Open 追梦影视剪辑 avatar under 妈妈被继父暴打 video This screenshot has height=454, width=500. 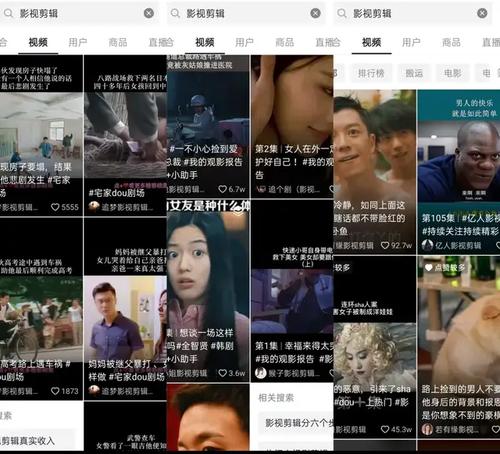point(94,391)
